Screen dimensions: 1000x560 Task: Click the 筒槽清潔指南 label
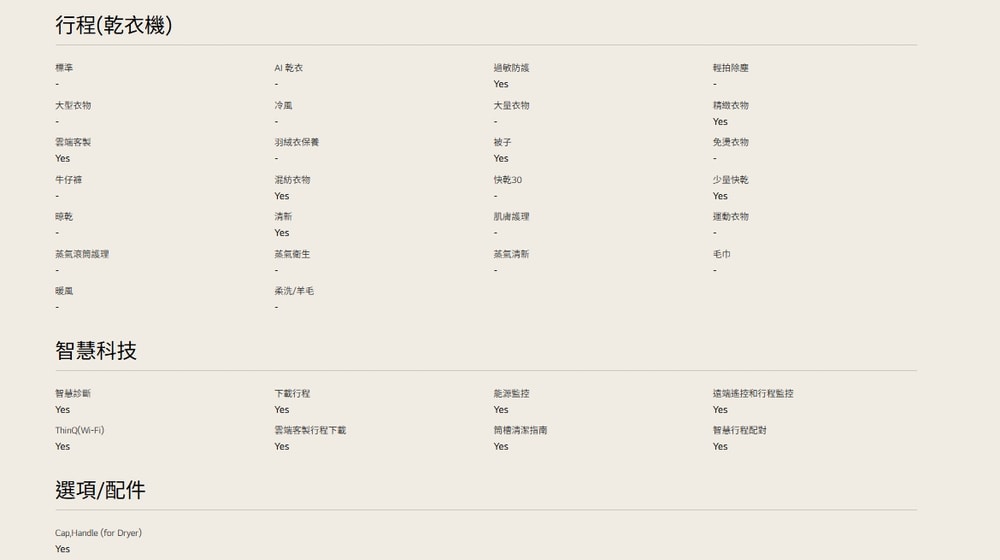click(x=520, y=430)
